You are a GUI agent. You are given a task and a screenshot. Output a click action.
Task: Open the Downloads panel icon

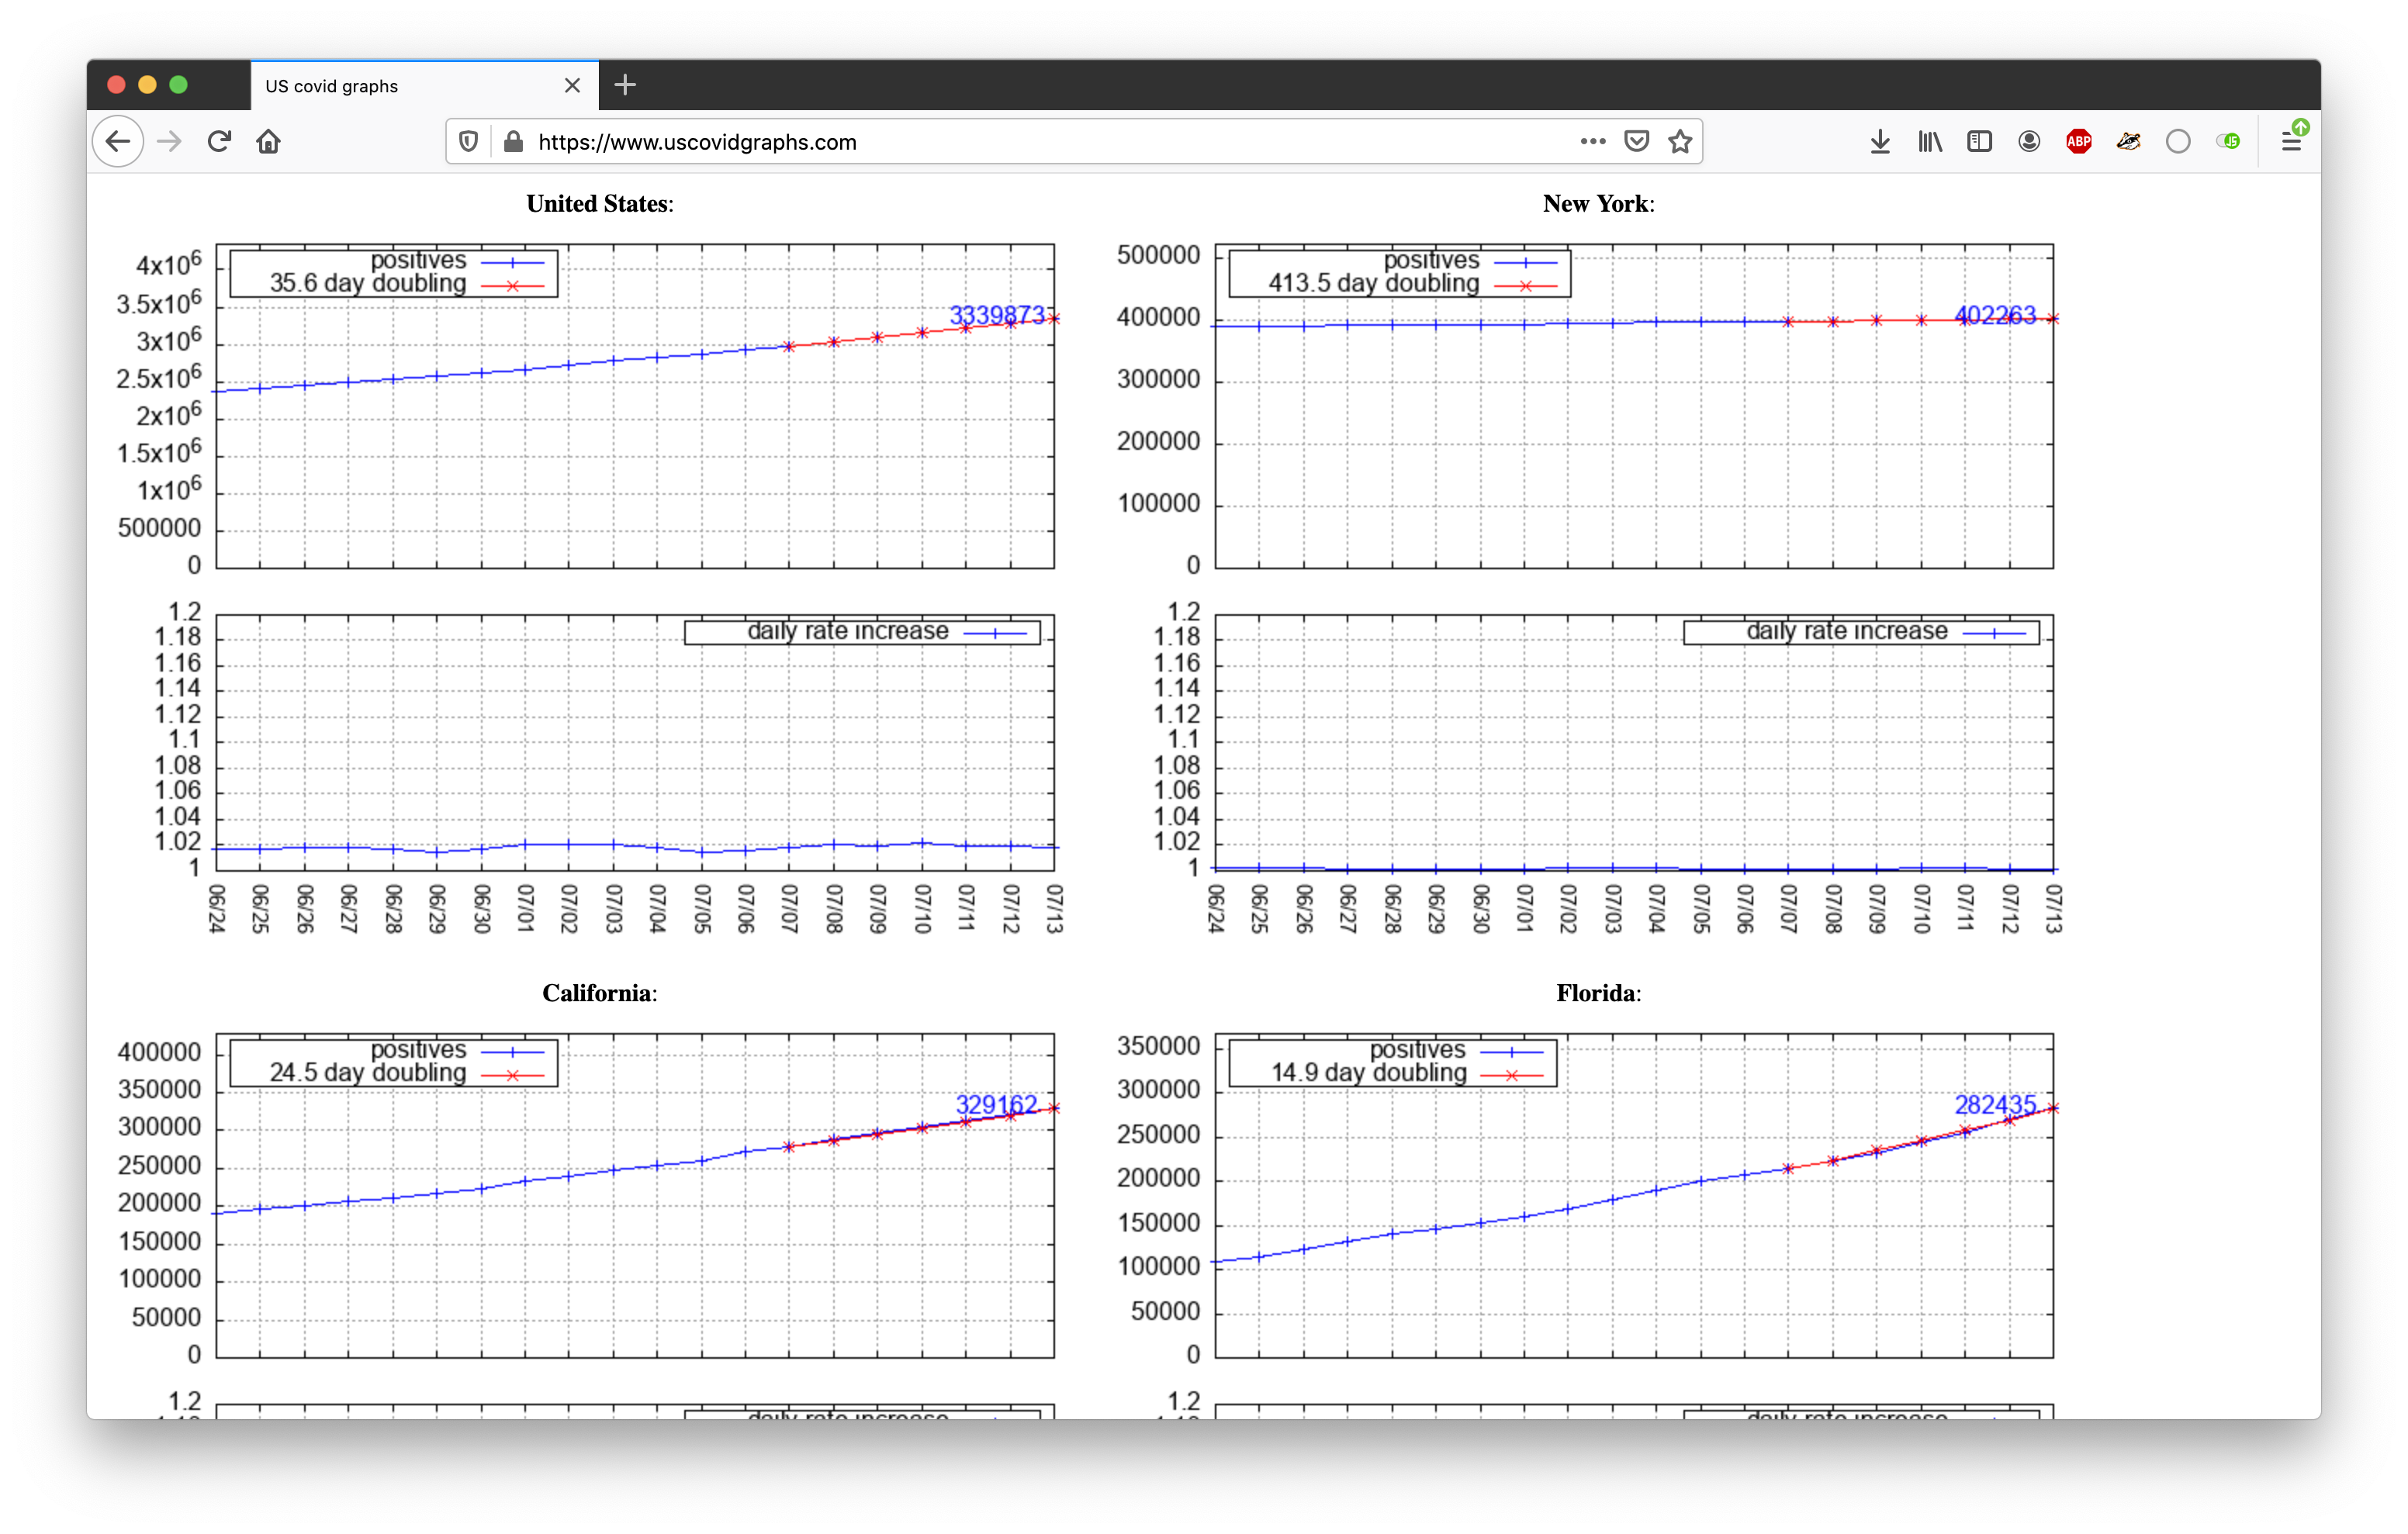1880,142
